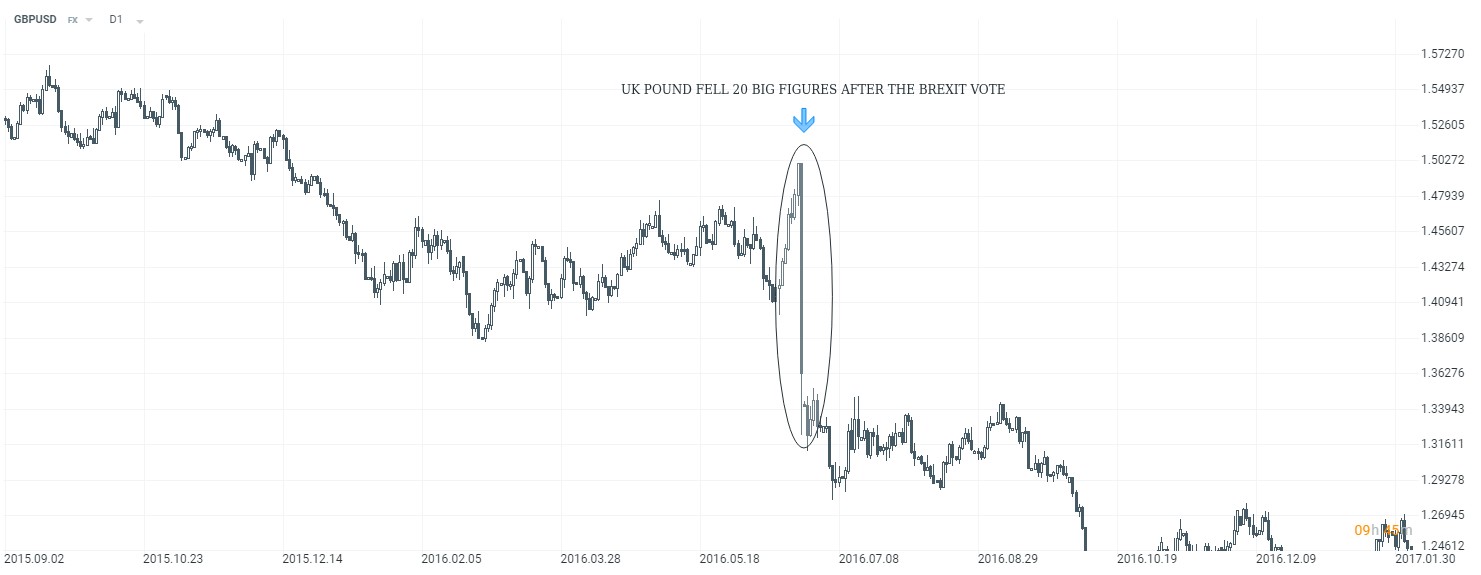Image resolution: width=1481 pixels, height=575 pixels.
Task: Click the GBPUSD symbol label
Action: (x=35, y=20)
